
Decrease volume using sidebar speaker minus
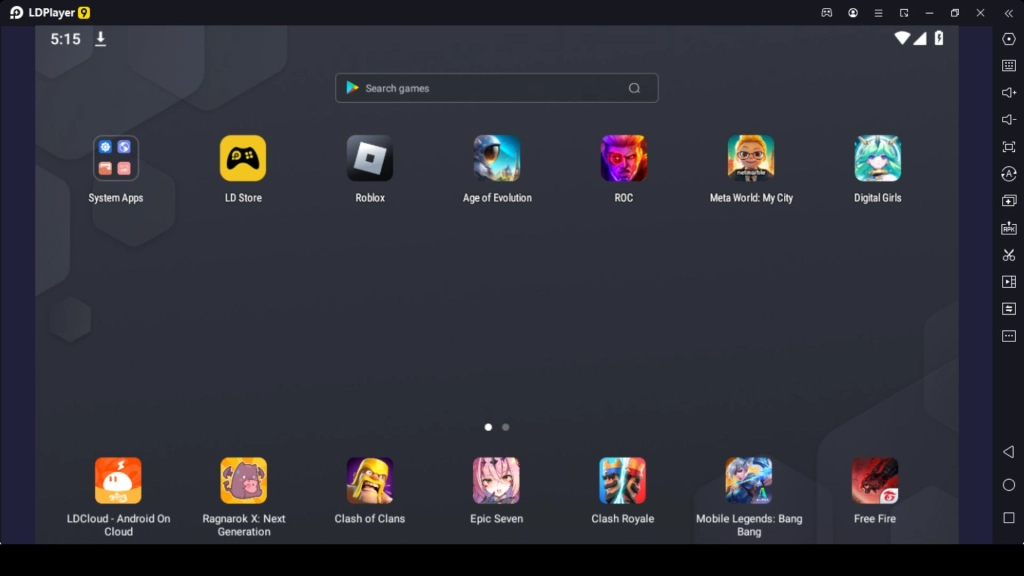[x=1009, y=120]
